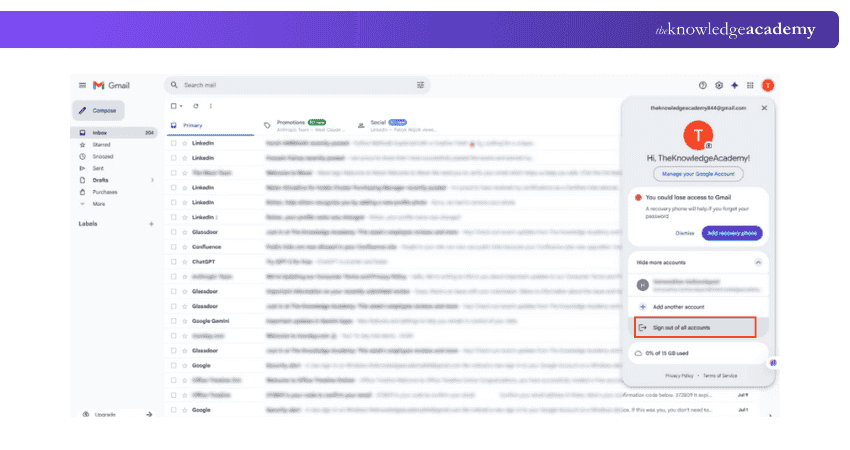
Task: Tick the Confluence email checkbox
Action: click(173, 247)
